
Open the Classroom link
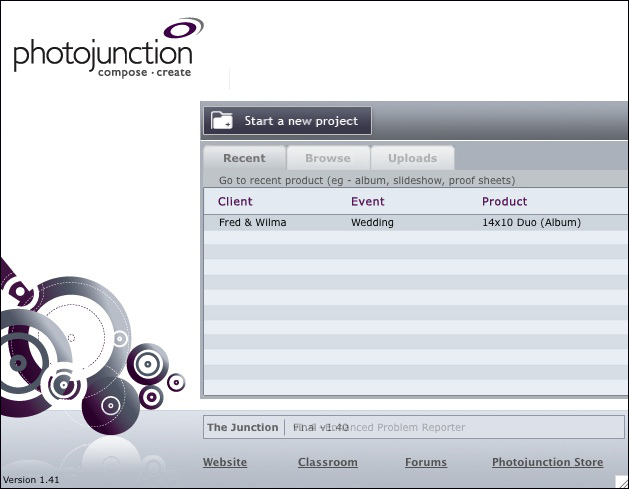tap(327, 462)
